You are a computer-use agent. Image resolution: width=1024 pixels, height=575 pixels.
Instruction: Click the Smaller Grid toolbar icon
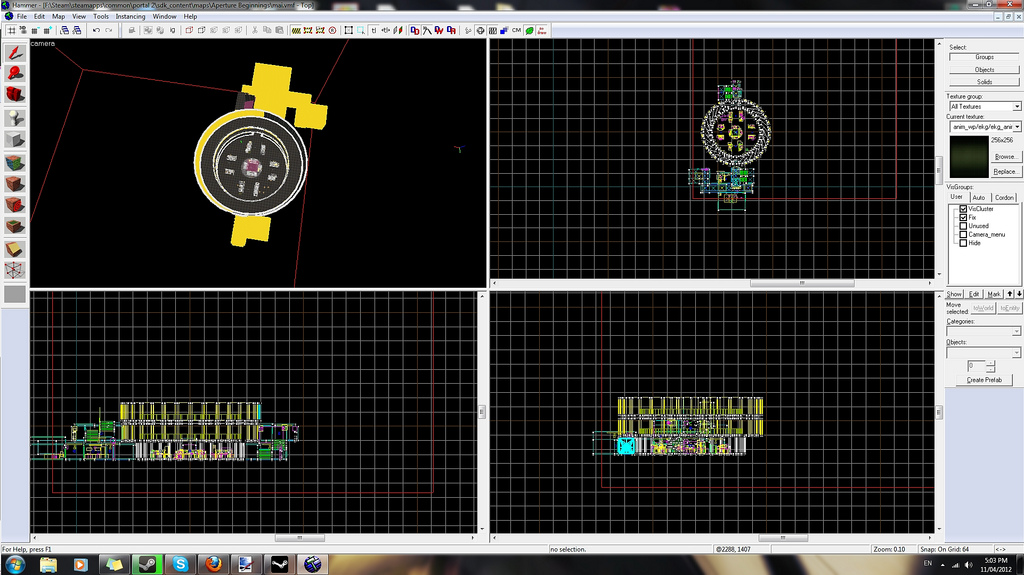(35, 31)
